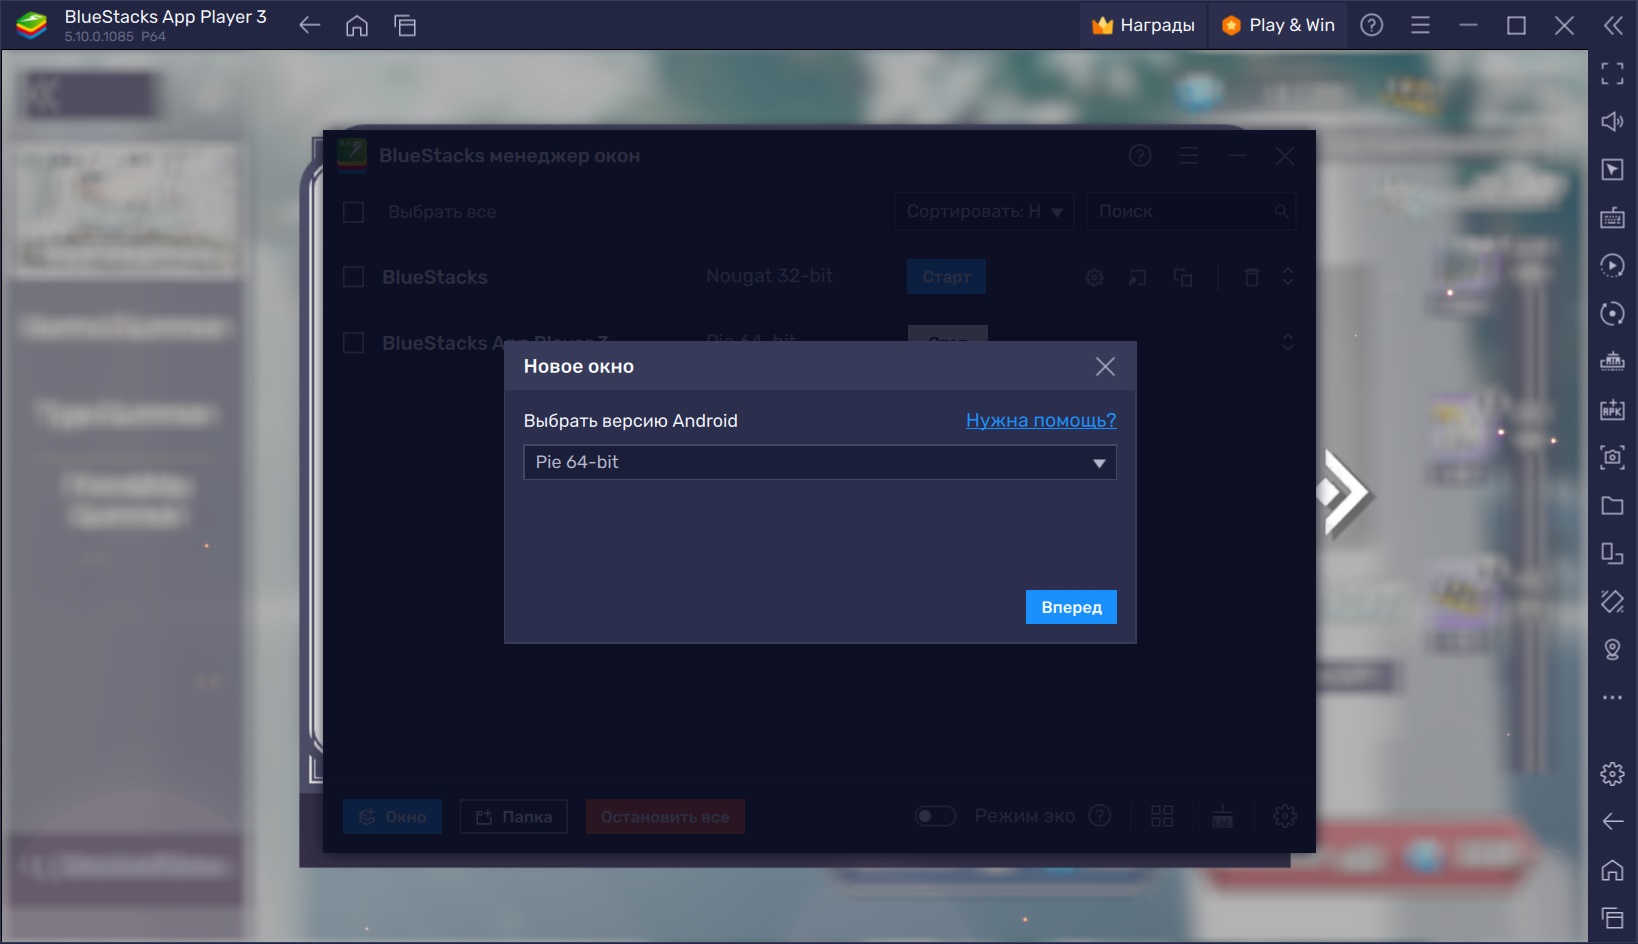Go back using title bar arrow

(309, 26)
